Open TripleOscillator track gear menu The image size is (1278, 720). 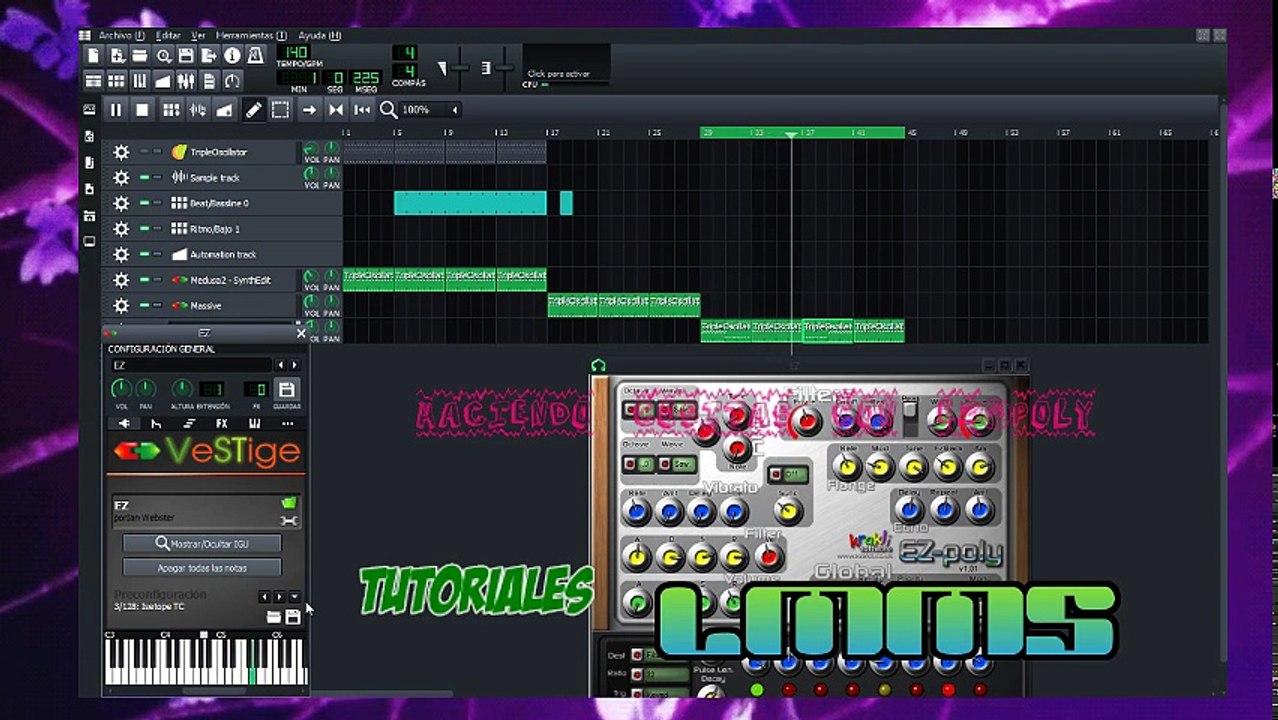[121, 152]
